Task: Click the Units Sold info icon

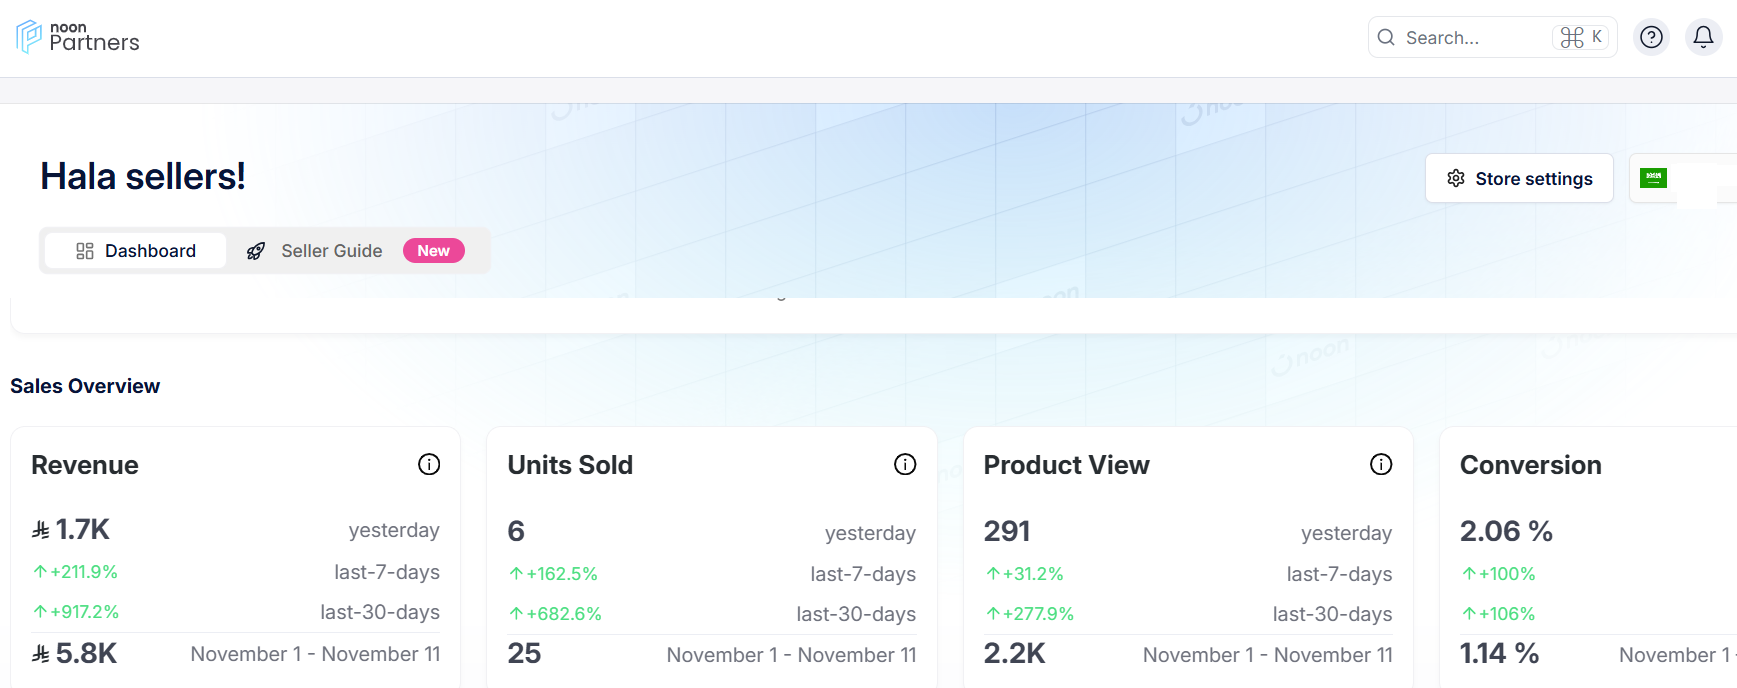Action: click(905, 464)
